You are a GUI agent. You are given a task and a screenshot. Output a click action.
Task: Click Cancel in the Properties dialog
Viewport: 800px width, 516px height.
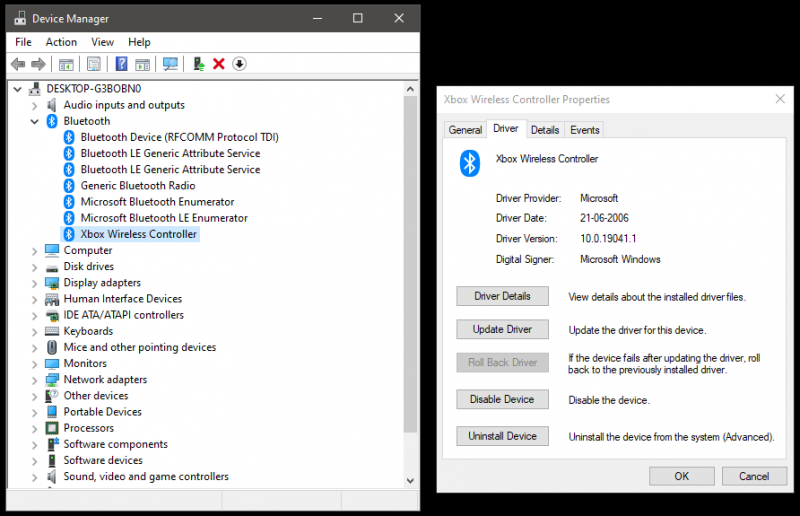point(754,476)
